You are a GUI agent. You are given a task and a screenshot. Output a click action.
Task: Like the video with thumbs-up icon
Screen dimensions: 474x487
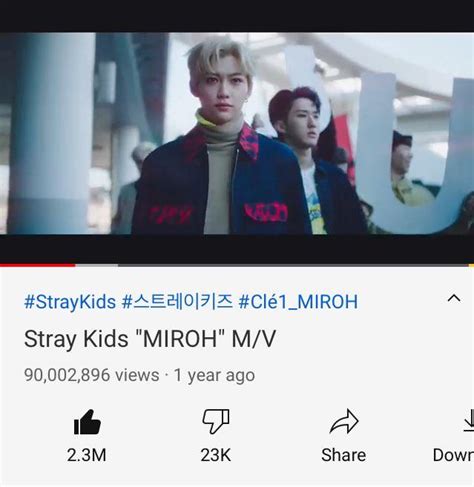pos(87,422)
